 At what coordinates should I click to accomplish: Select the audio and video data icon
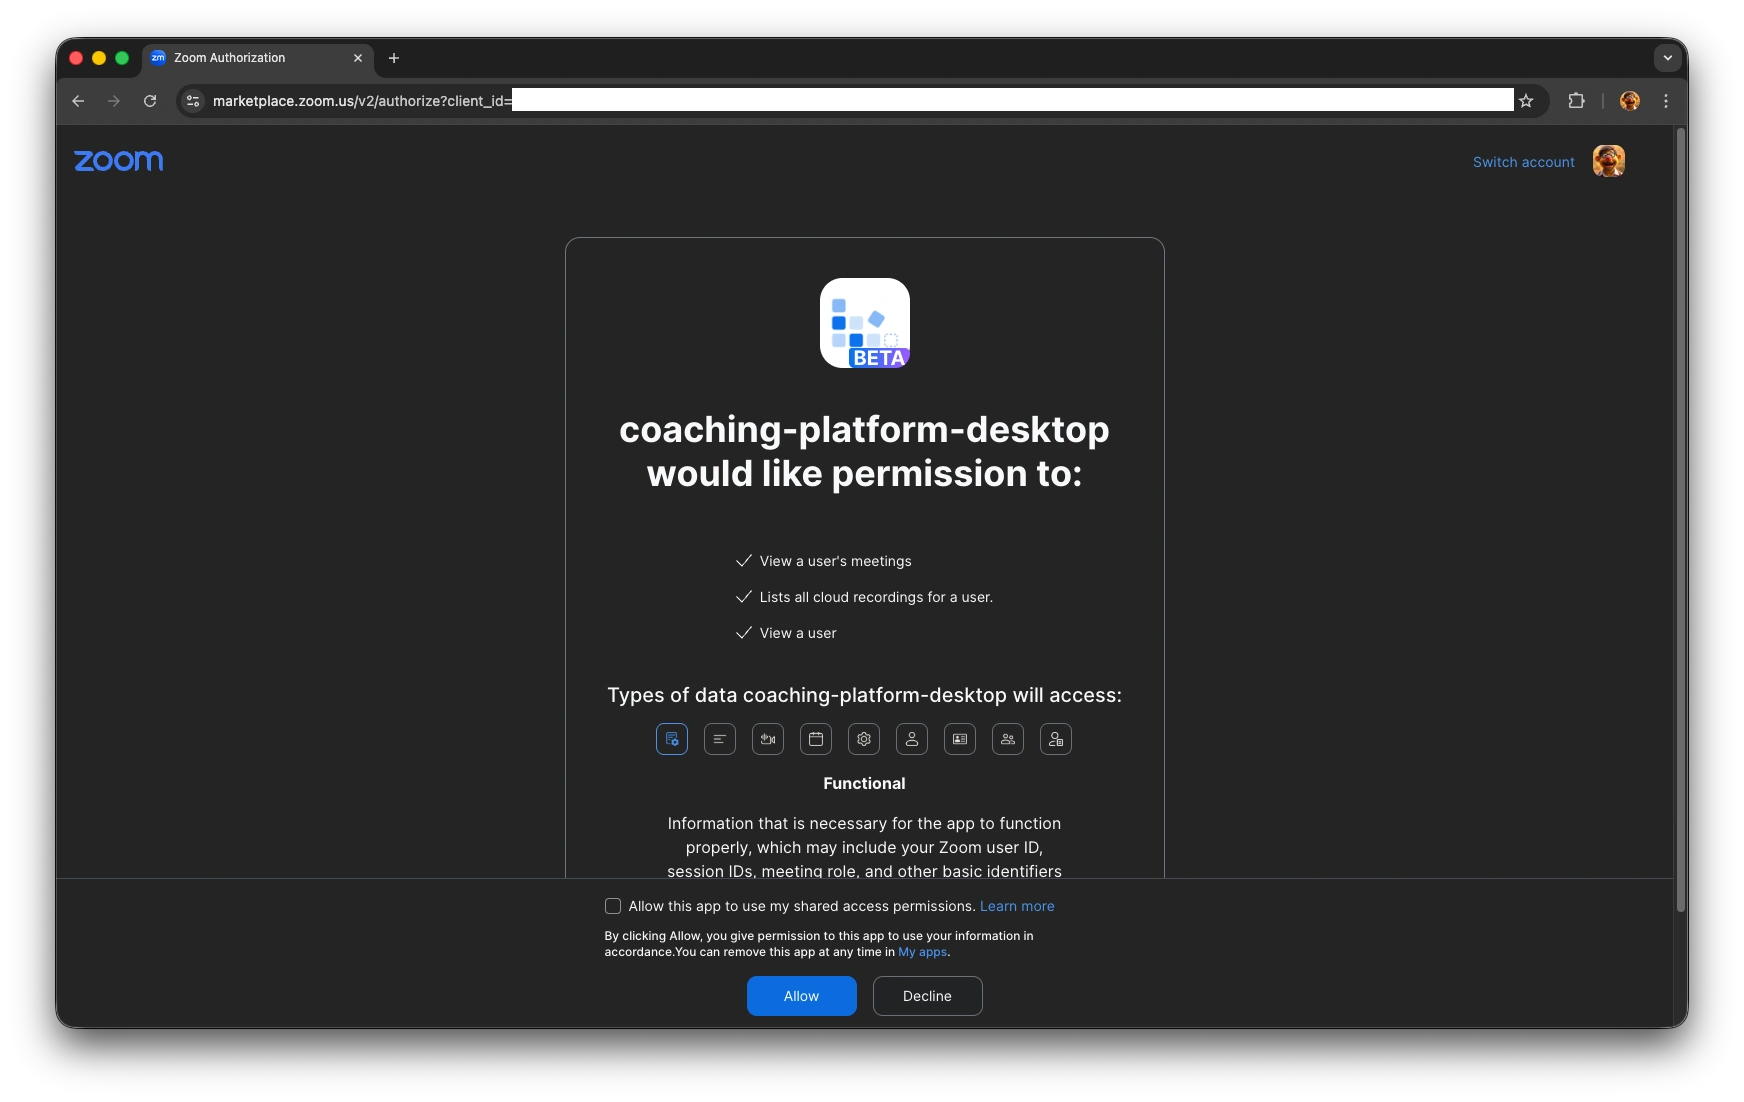[768, 739]
